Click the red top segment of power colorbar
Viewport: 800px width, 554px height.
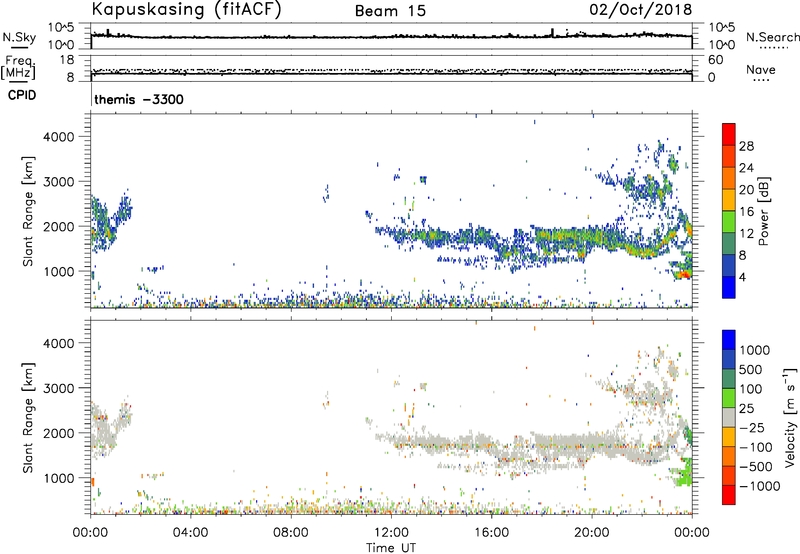point(729,135)
